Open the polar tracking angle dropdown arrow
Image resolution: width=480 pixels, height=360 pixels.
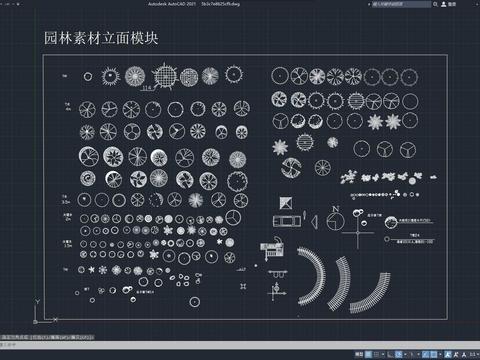pos(405,354)
